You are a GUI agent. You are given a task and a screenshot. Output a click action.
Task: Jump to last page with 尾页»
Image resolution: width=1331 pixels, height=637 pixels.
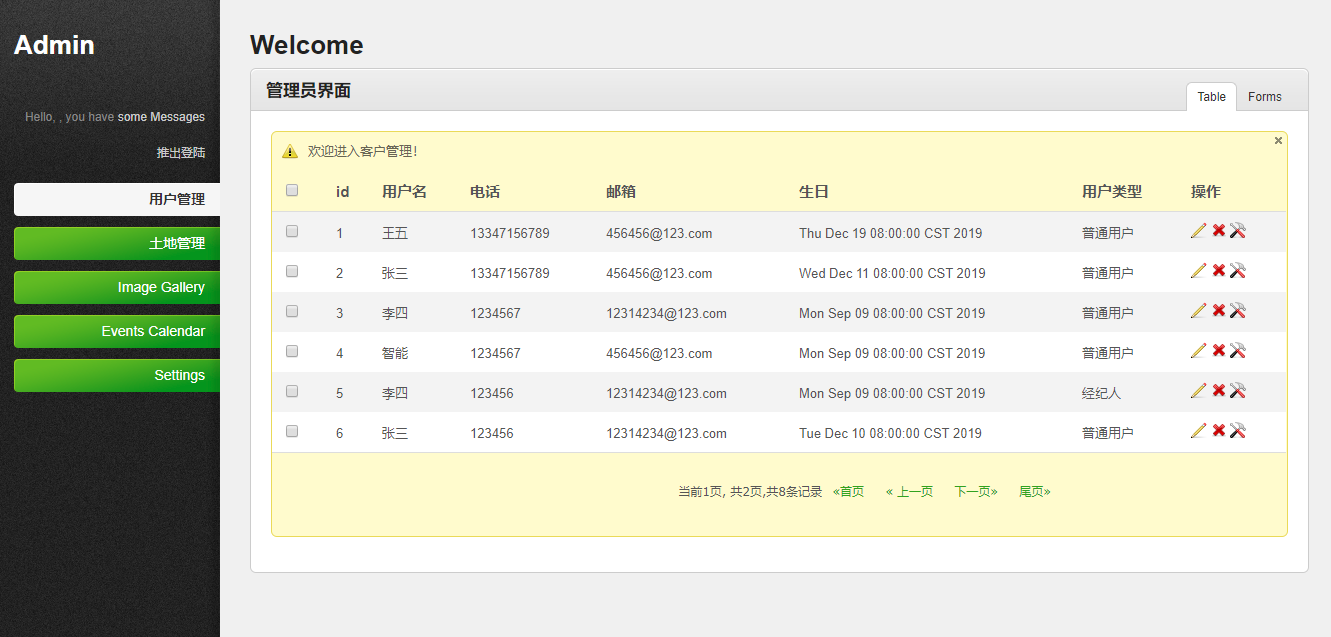point(1034,492)
